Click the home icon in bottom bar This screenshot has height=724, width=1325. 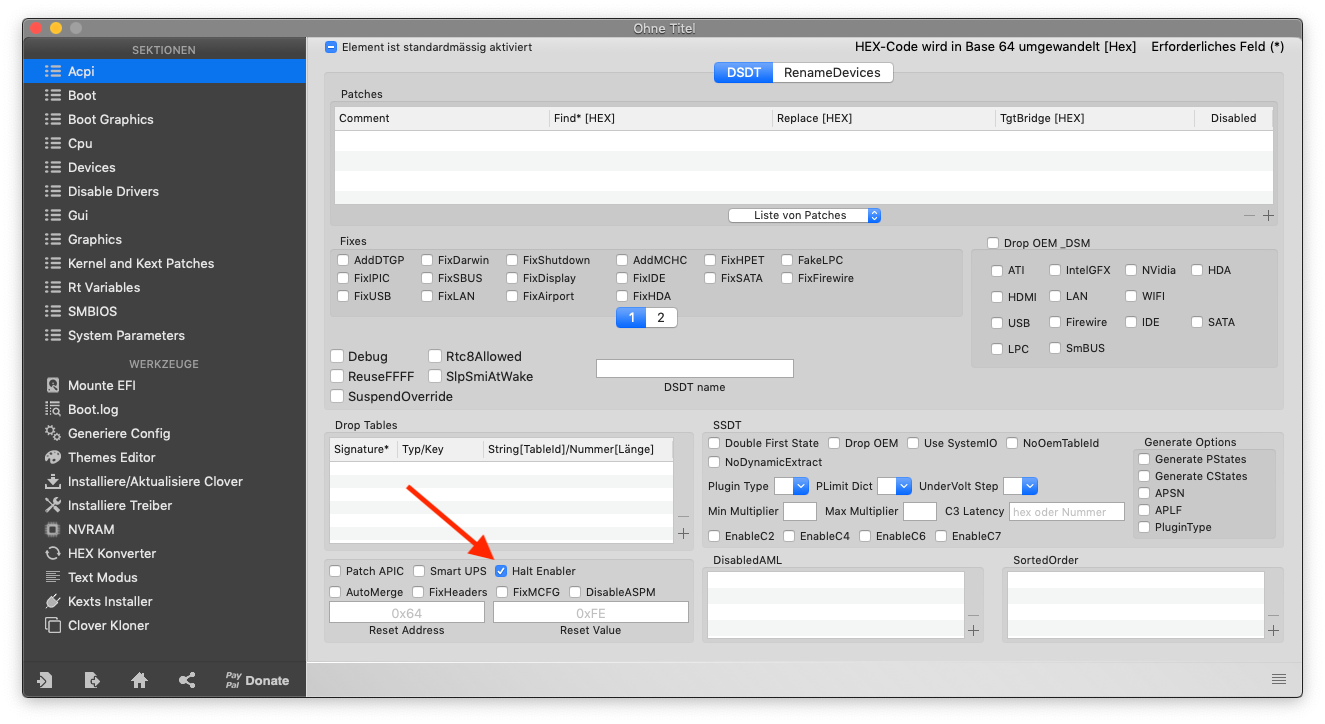click(140, 680)
